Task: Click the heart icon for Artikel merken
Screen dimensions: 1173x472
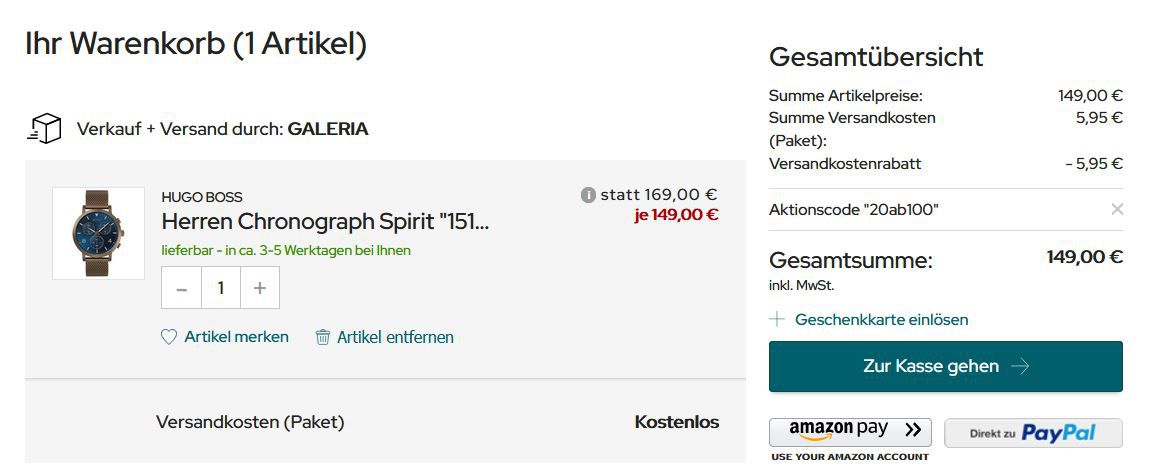Action: click(169, 337)
